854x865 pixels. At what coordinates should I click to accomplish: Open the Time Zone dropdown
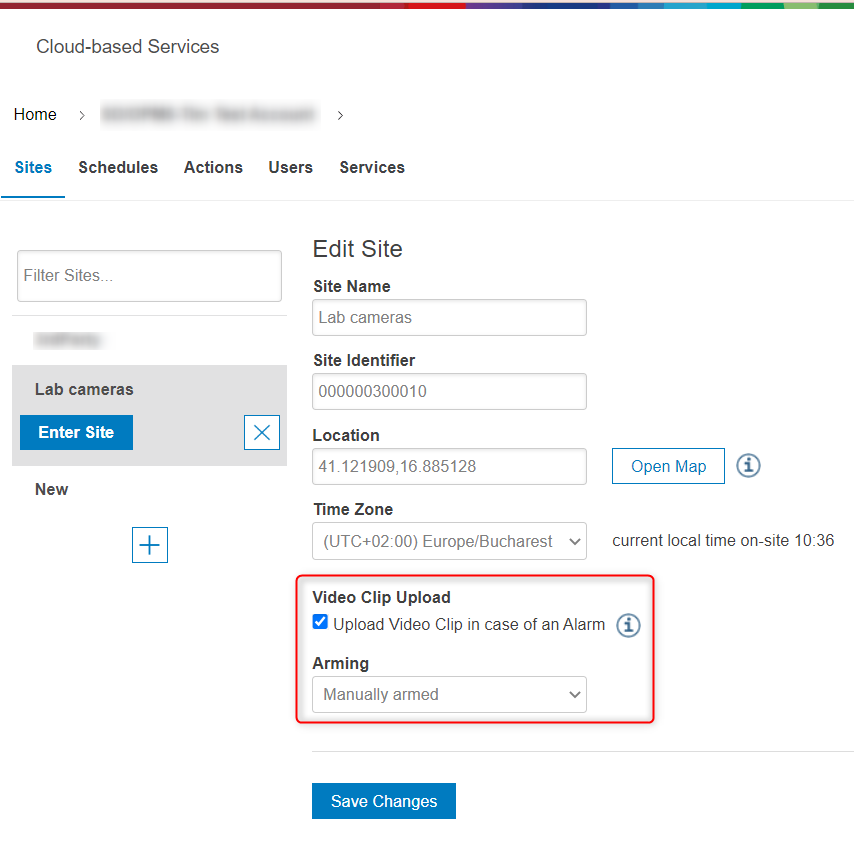coord(449,541)
